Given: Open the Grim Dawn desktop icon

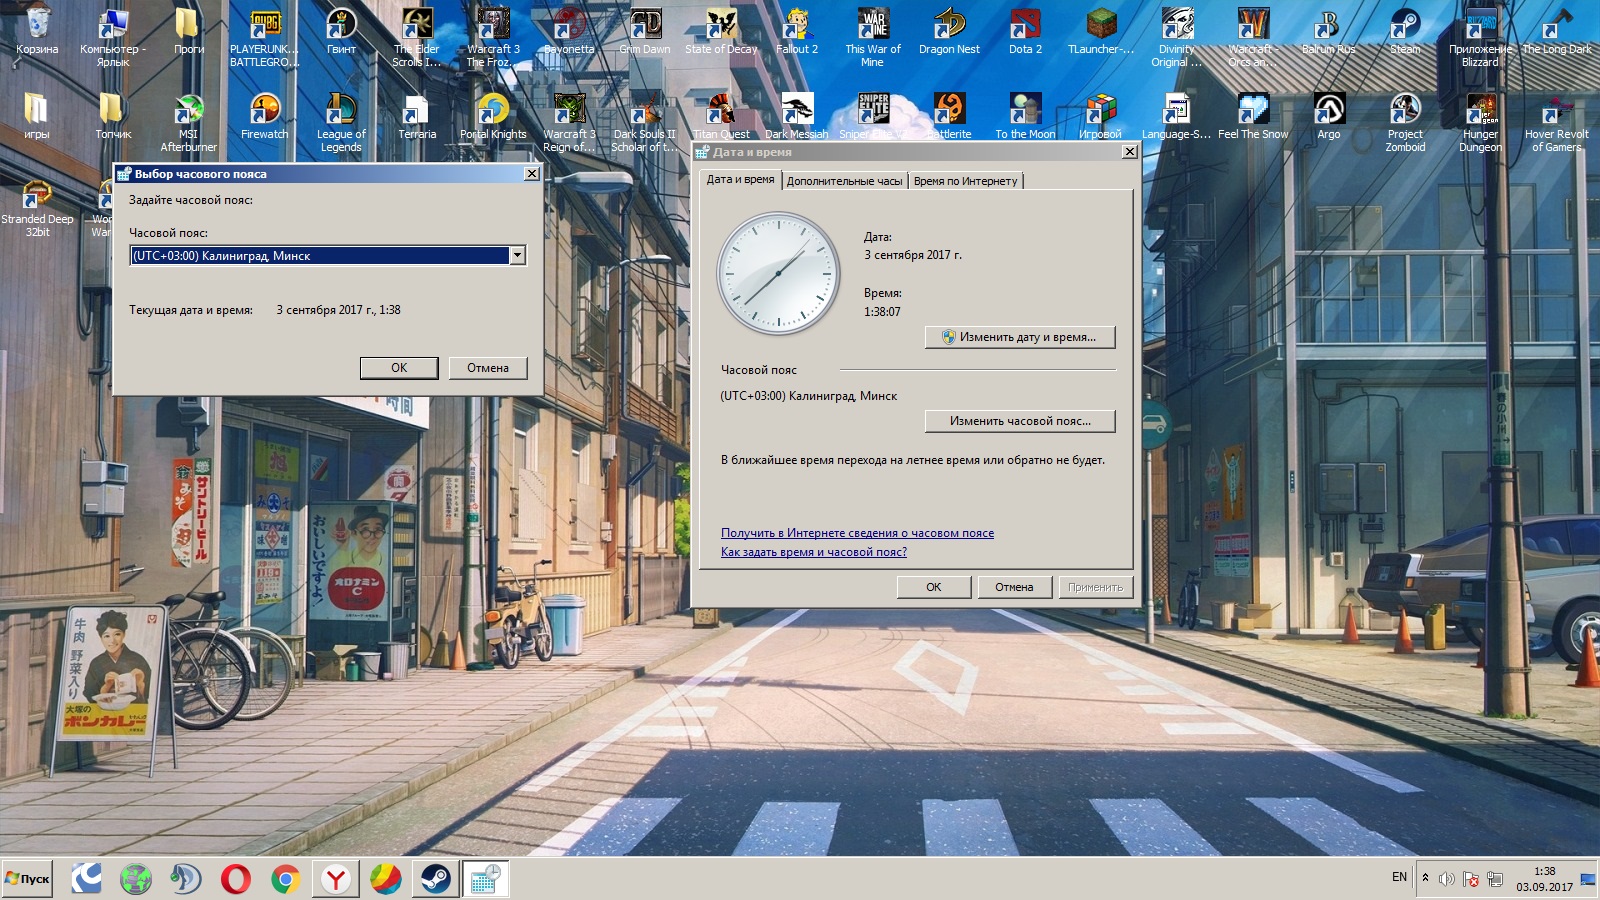Looking at the screenshot, I should (x=645, y=32).
